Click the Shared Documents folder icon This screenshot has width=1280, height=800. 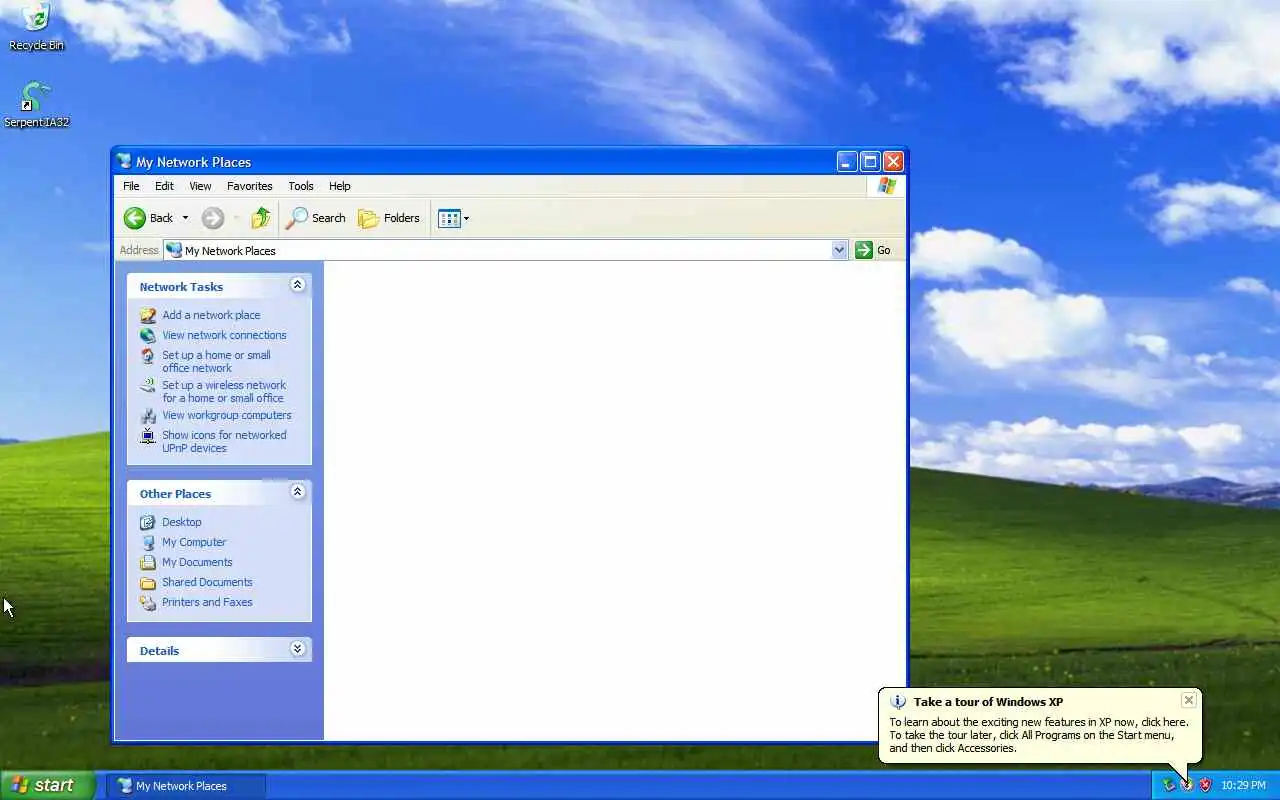(x=148, y=582)
